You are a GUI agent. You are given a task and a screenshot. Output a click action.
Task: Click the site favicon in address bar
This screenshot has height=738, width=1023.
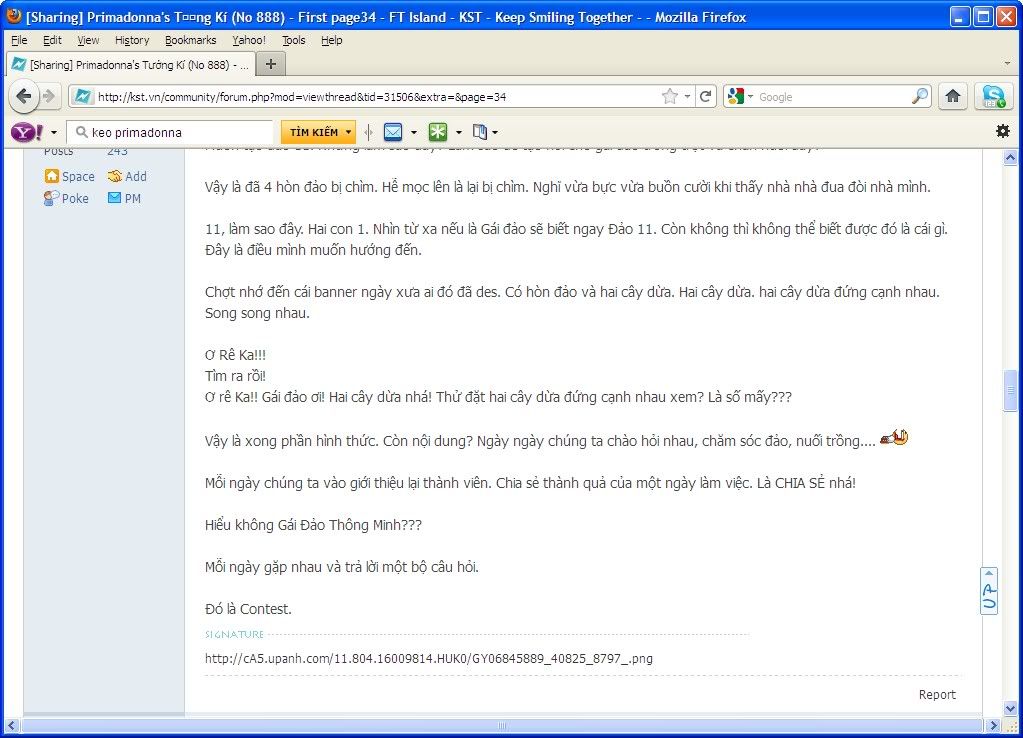[x=83, y=97]
